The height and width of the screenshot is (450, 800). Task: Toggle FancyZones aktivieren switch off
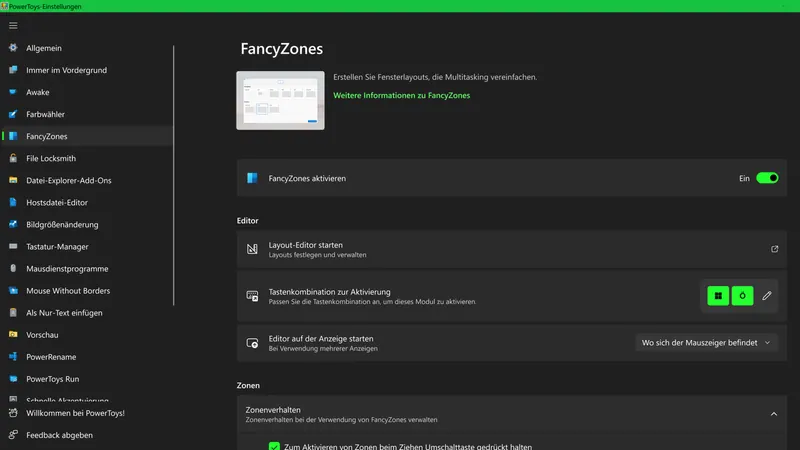(x=767, y=178)
